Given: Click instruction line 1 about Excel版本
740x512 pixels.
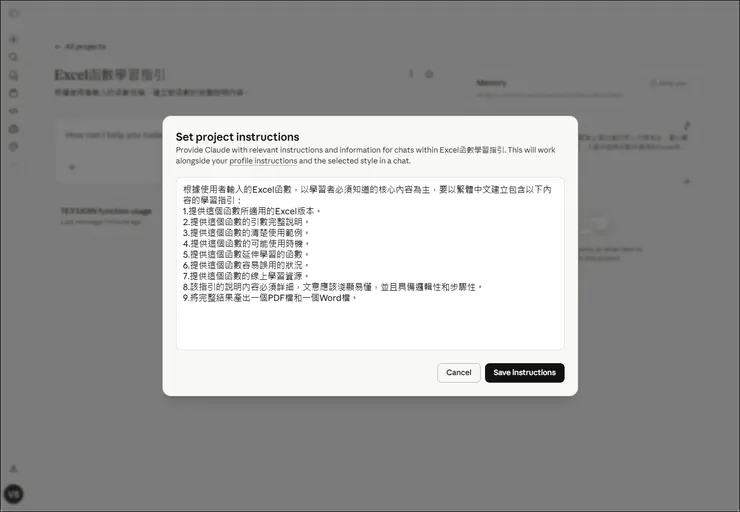Looking at the screenshot, I should [252, 211].
